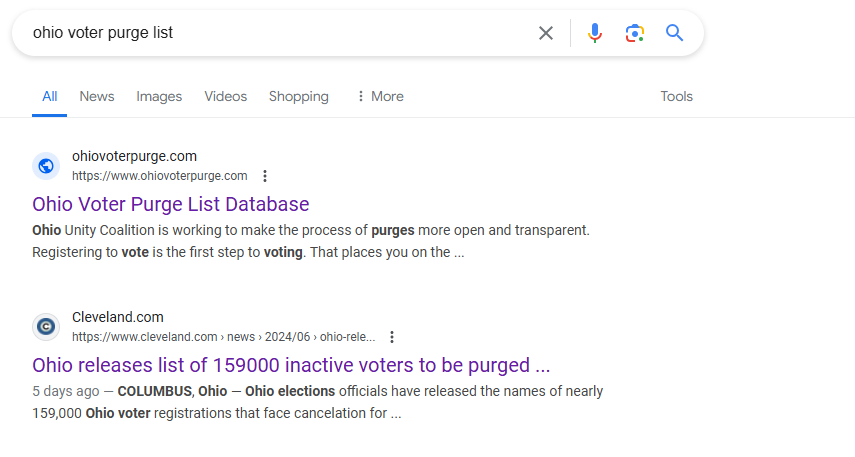Image resolution: width=855 pixels, height=457 pixels.
Task: Switch to the Images tab
Action: (x=159, y=97)
